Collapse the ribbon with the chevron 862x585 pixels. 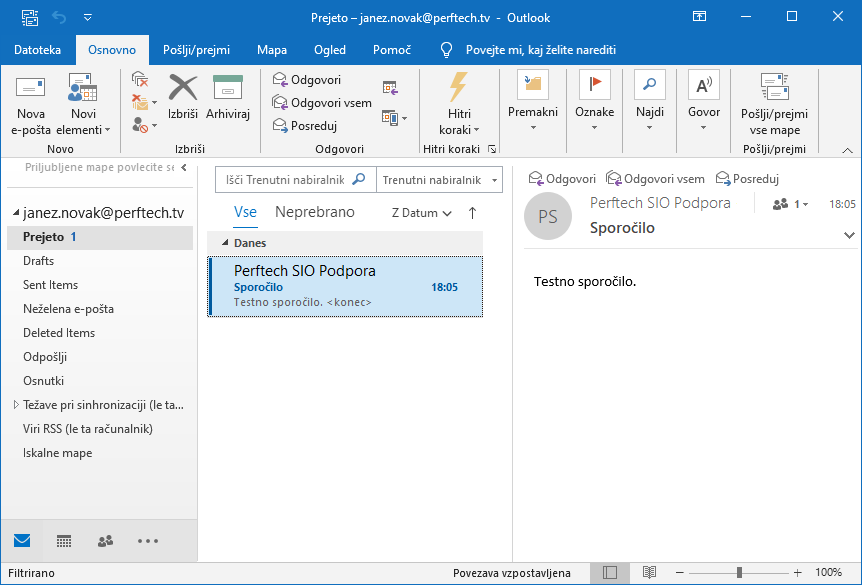pyautogui.click(x=847, y=150)
